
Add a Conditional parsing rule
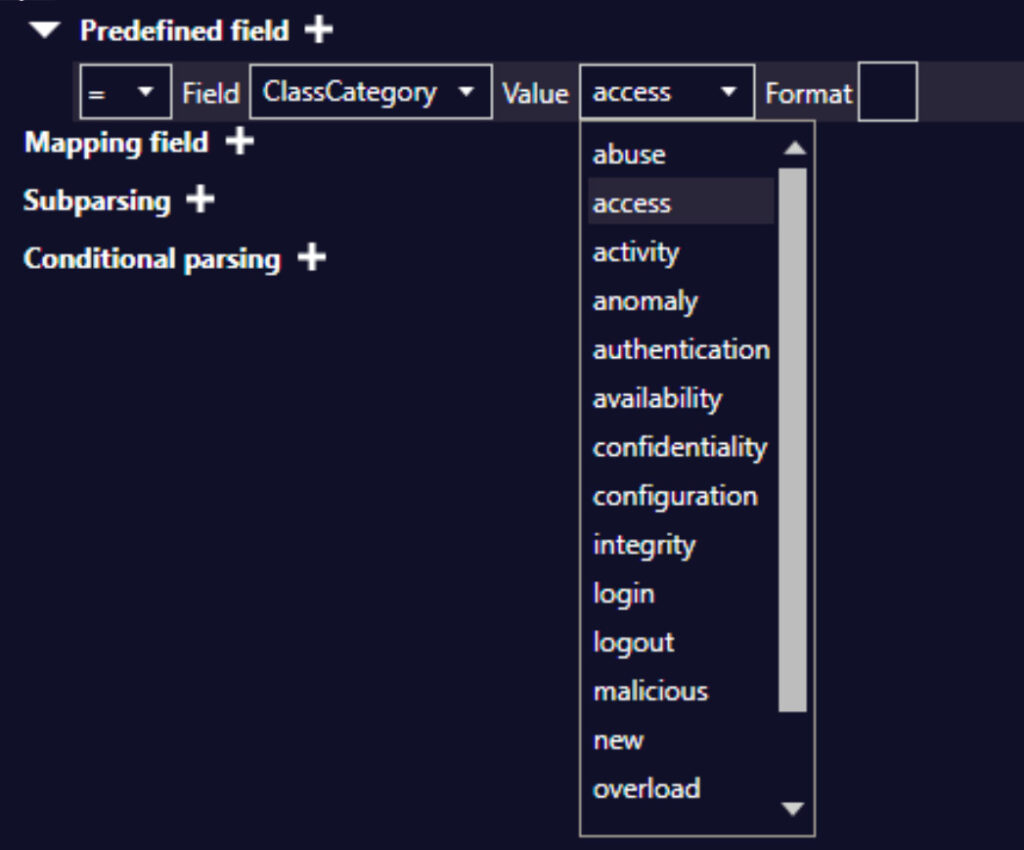coord(312,257)
